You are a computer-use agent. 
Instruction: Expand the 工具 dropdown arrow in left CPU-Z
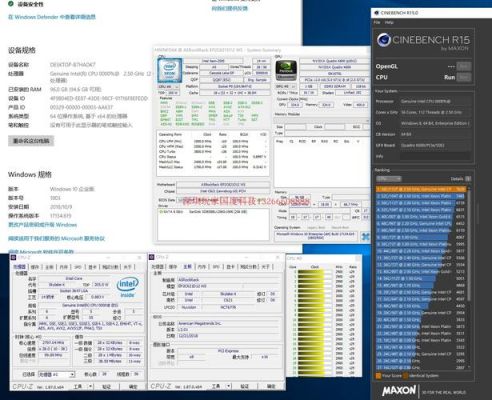coord(90,386)
